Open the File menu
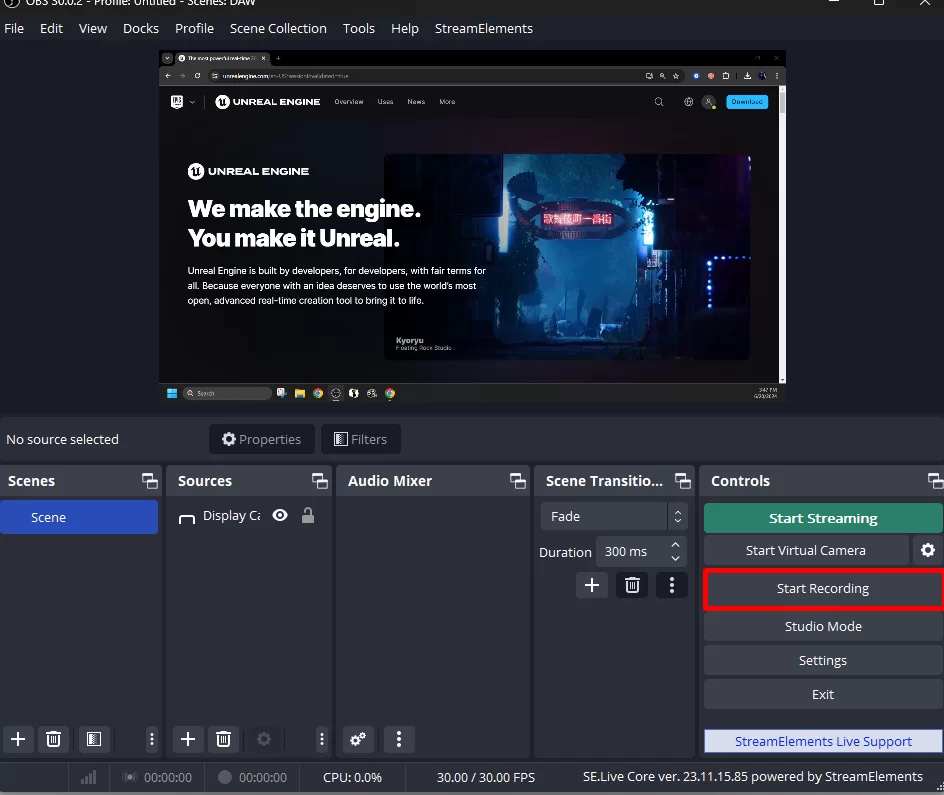944x795 pixels. 14,28
